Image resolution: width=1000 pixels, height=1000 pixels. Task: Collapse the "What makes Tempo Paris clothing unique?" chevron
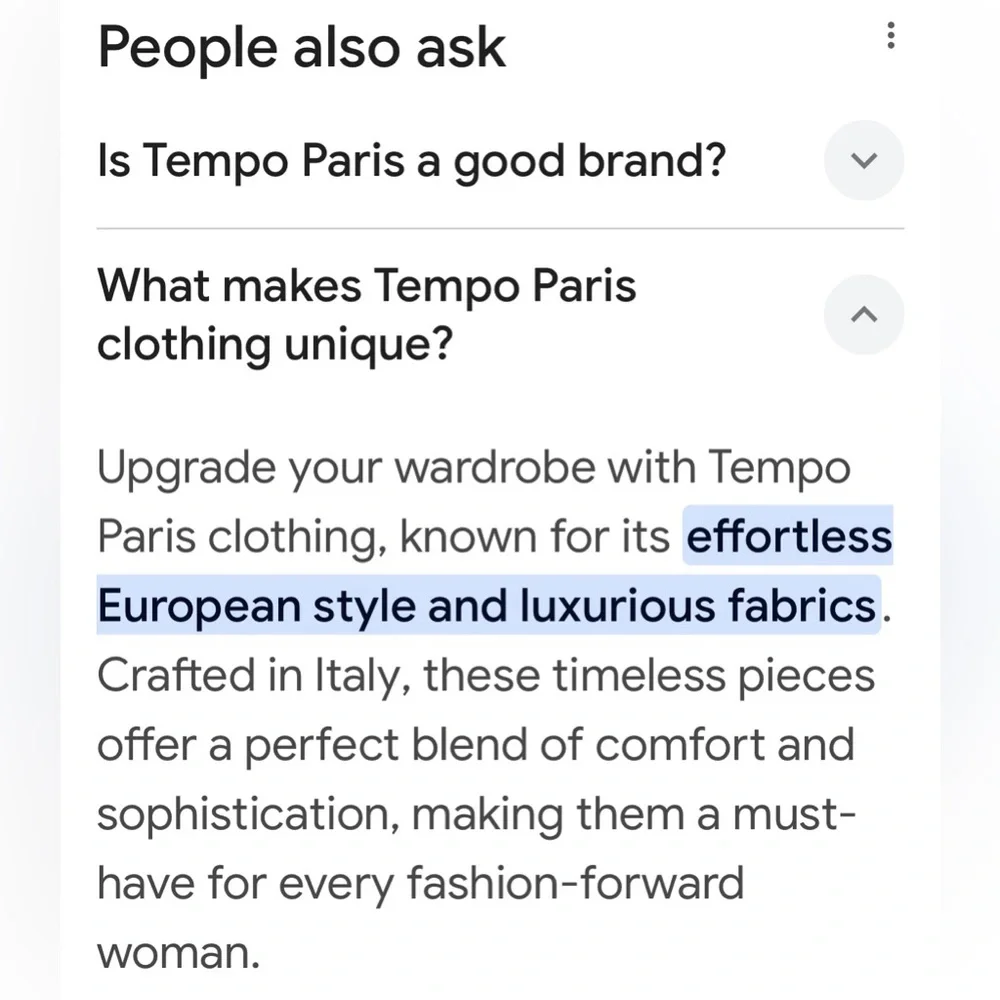(864, 315)
